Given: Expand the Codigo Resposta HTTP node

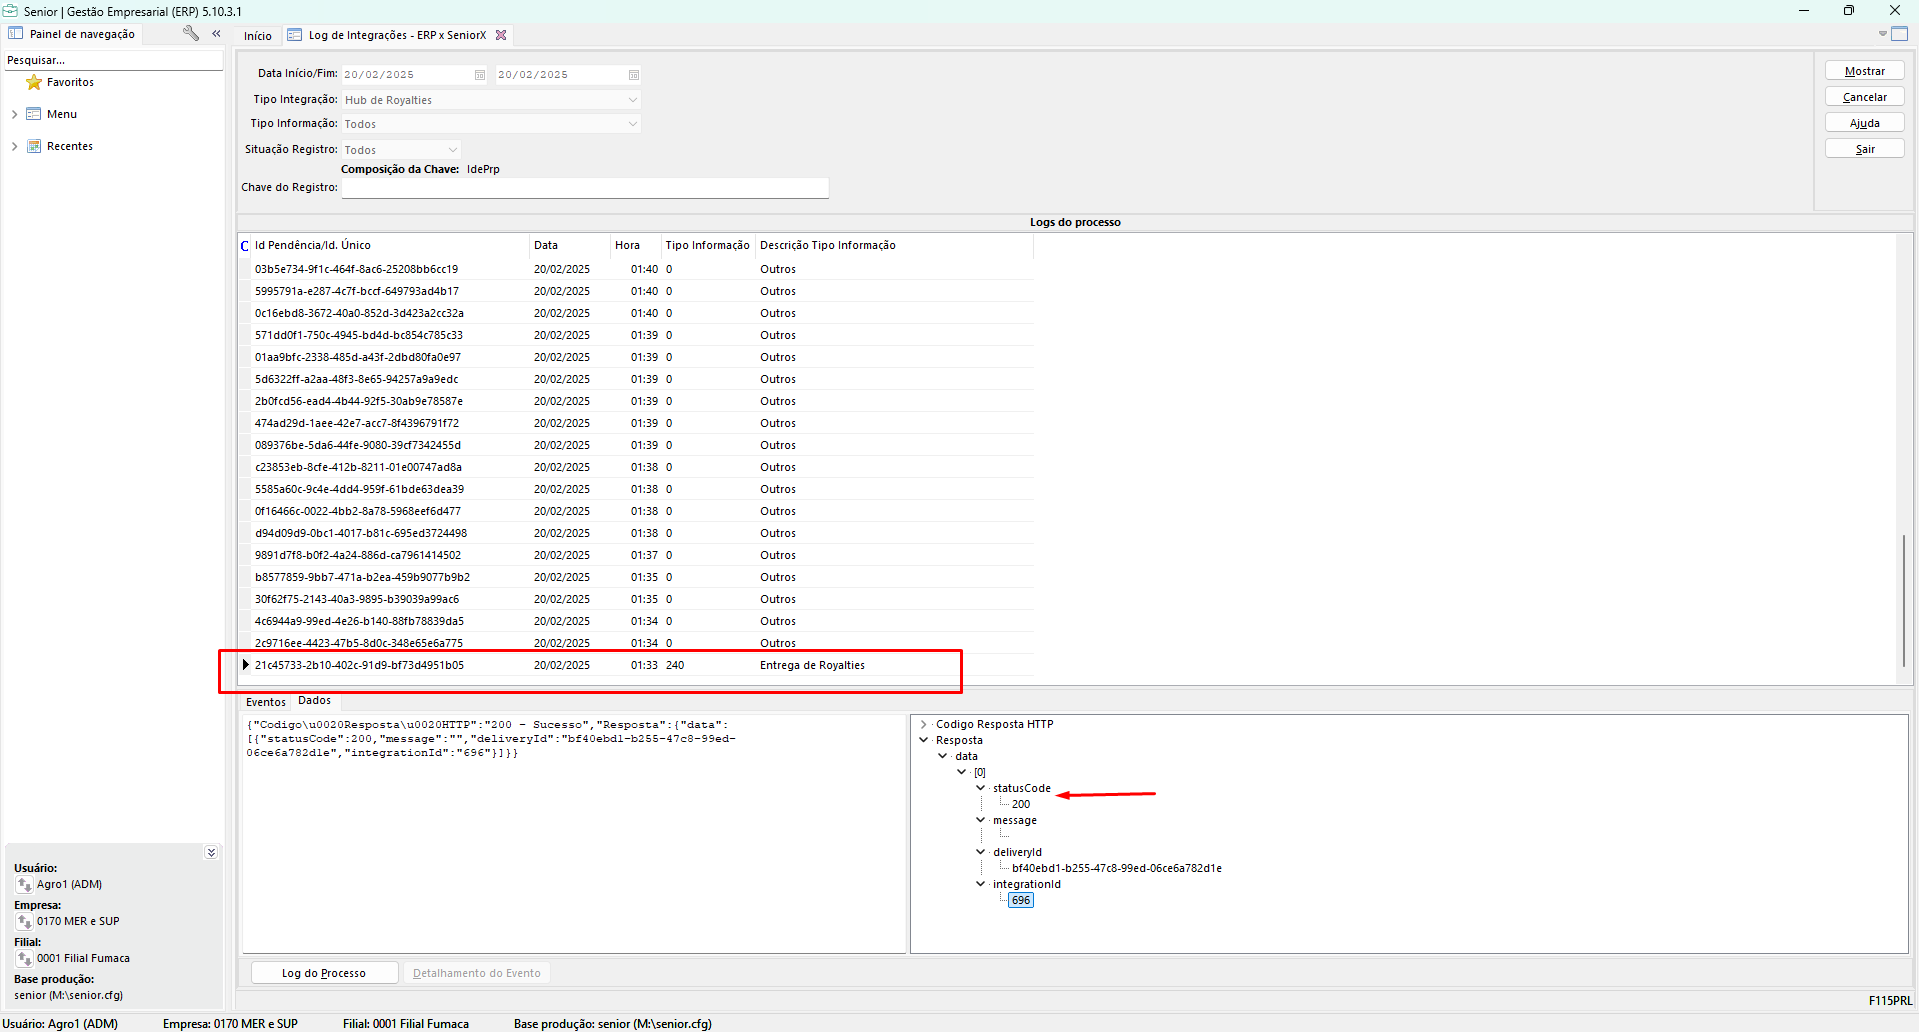Looking at the screenshot, I should (x=923, y=725).
